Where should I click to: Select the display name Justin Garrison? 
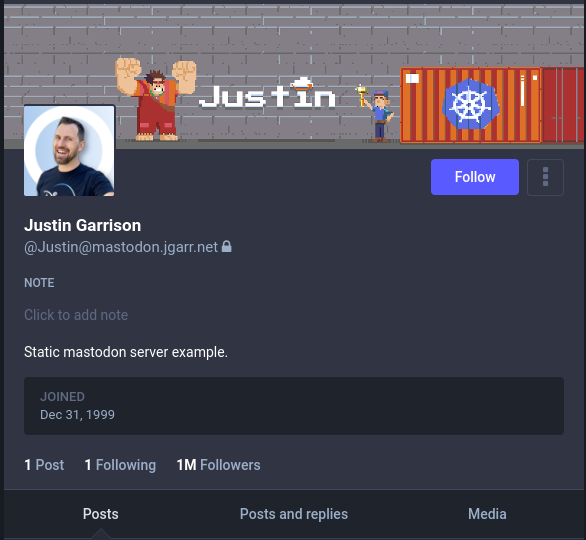(83, 225)
